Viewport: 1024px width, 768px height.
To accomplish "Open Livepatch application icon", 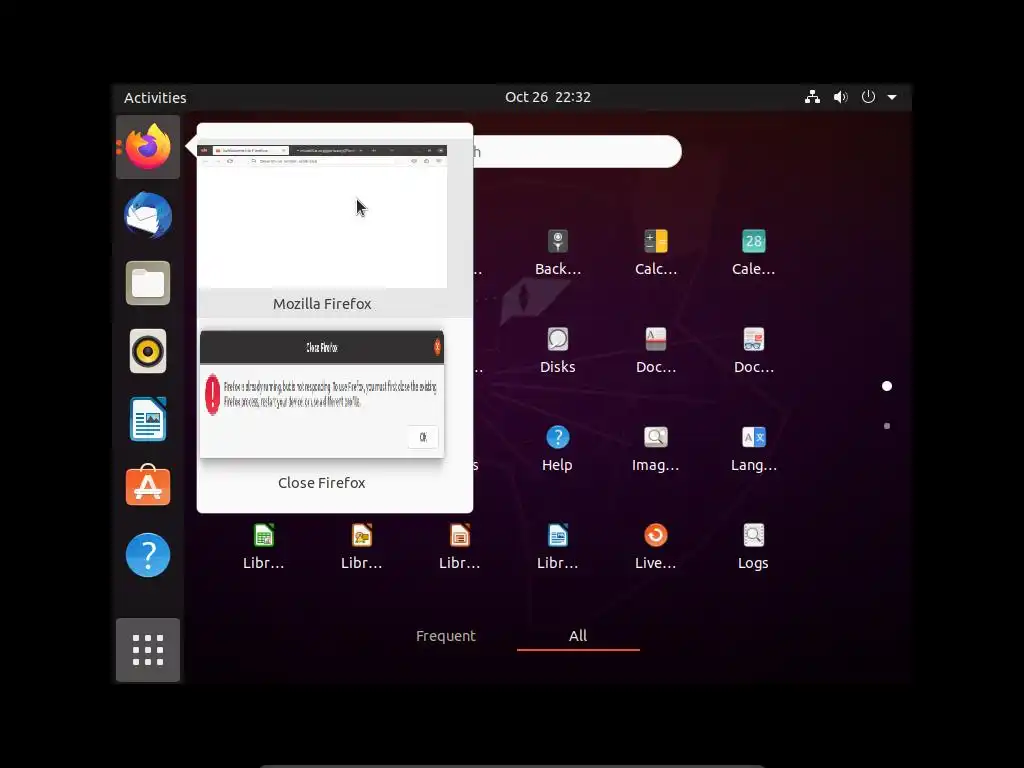I will click(x=656, y=546).
